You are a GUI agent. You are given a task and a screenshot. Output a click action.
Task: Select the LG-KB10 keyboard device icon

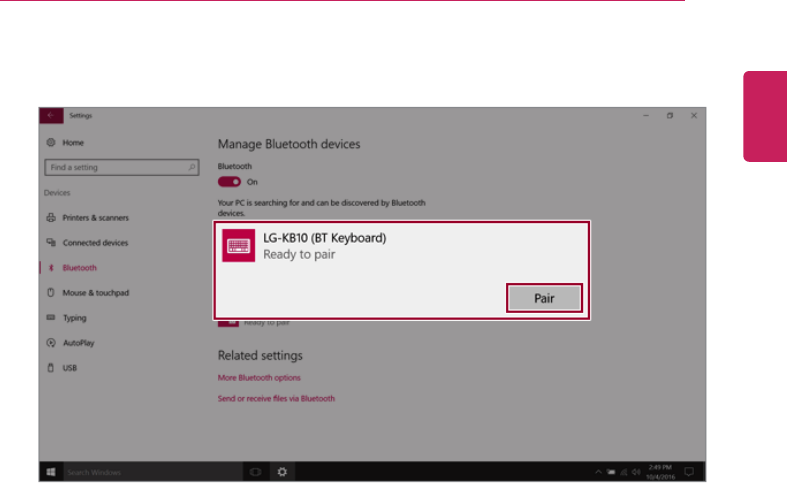[x=238, y=245]
